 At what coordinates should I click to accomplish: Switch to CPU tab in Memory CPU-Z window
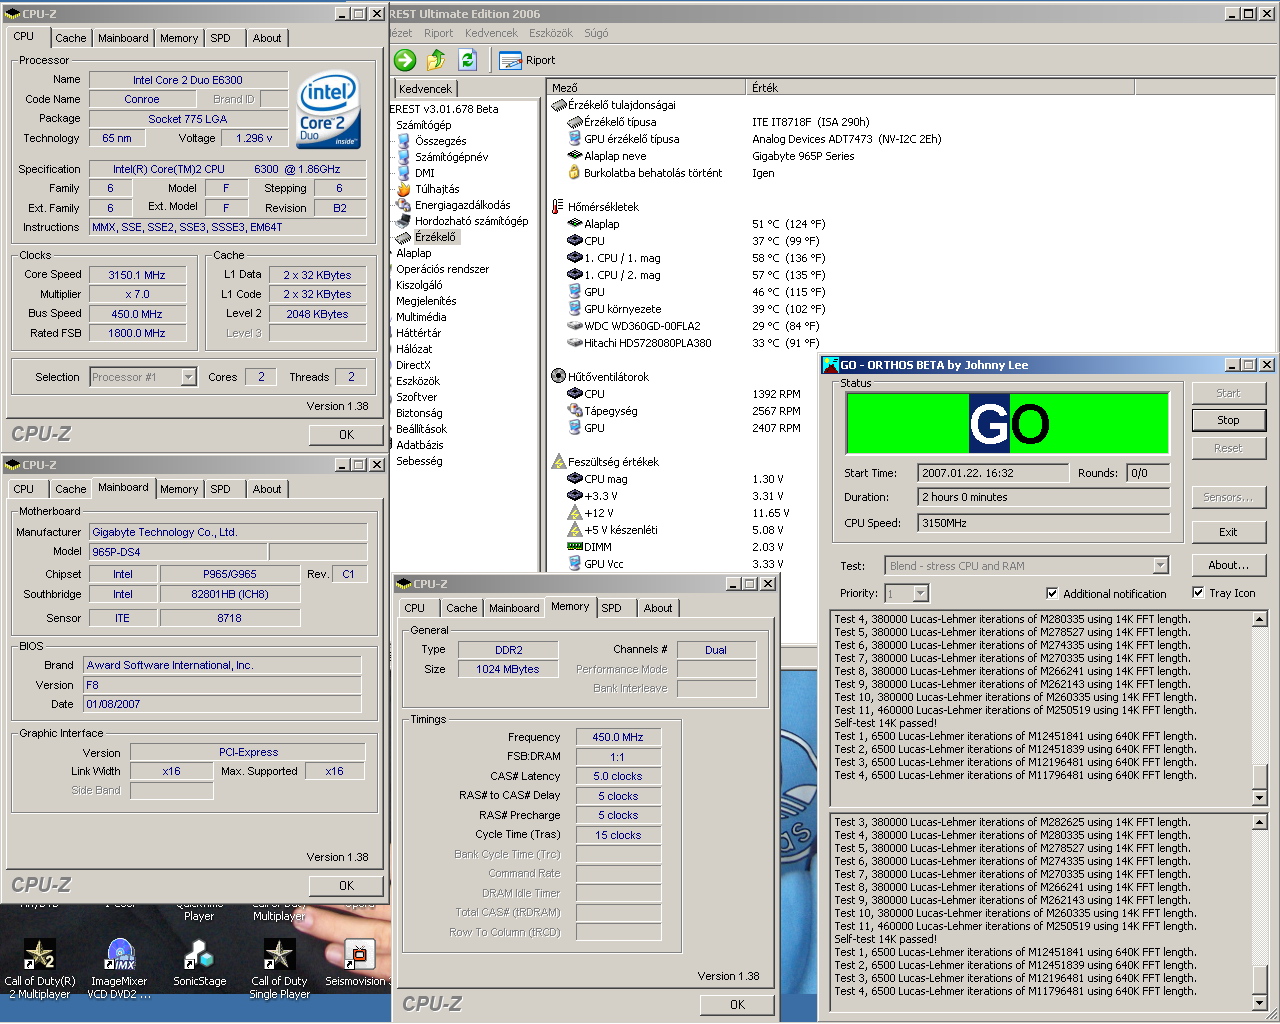(x=414, y=608)
